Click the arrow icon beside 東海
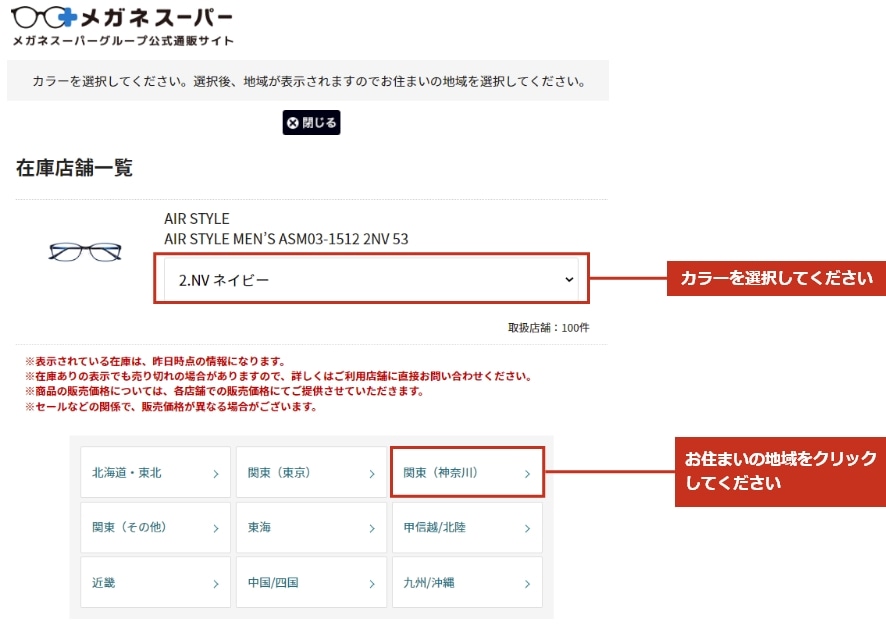This screenshot has width=886, height=629. 371,528
